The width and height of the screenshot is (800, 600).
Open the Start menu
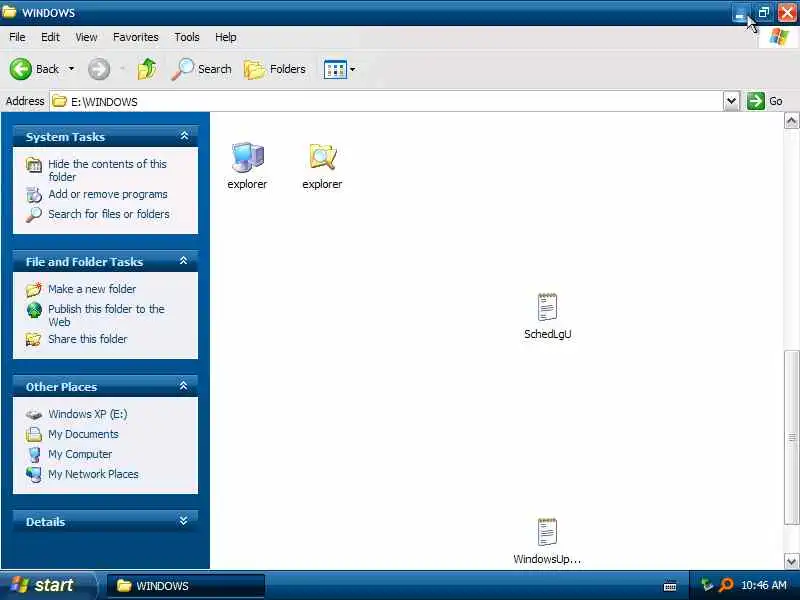coord(47,585)
